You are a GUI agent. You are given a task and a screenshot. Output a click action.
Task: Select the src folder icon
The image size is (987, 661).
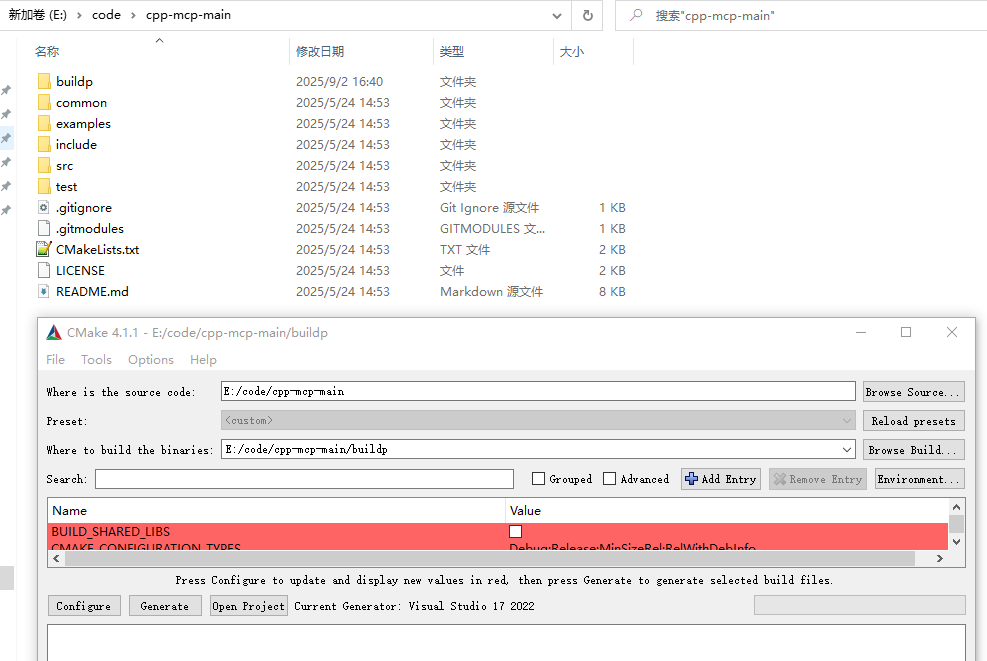44,166
